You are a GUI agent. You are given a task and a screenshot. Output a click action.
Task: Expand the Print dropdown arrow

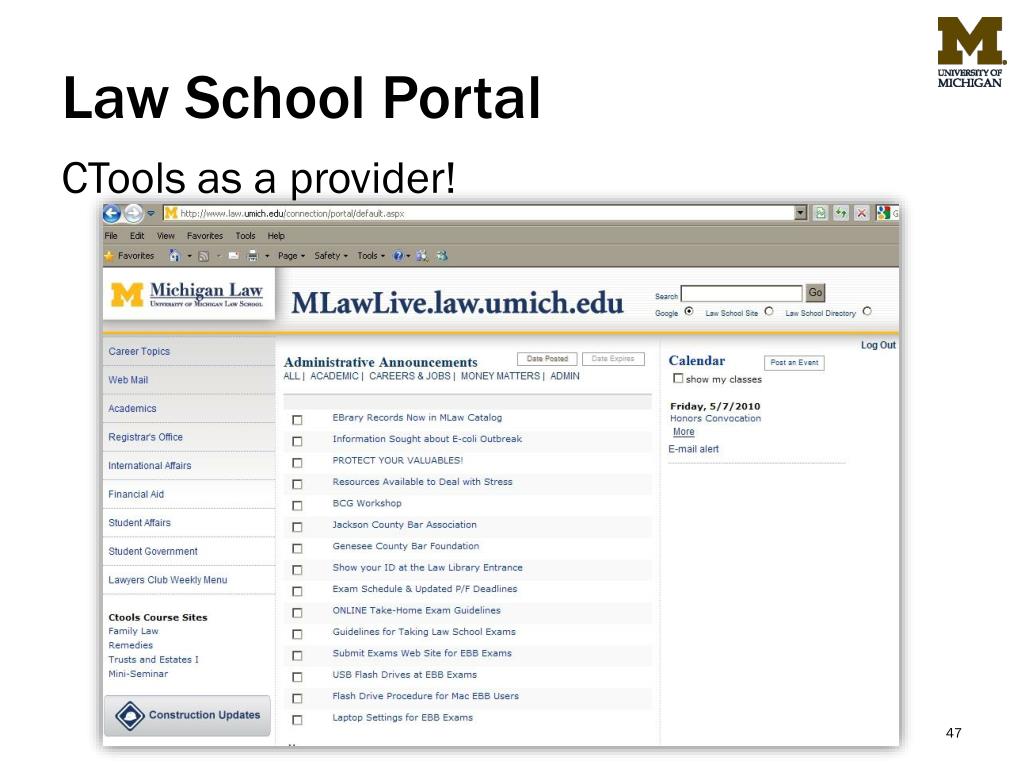click(x=267, y=256)
